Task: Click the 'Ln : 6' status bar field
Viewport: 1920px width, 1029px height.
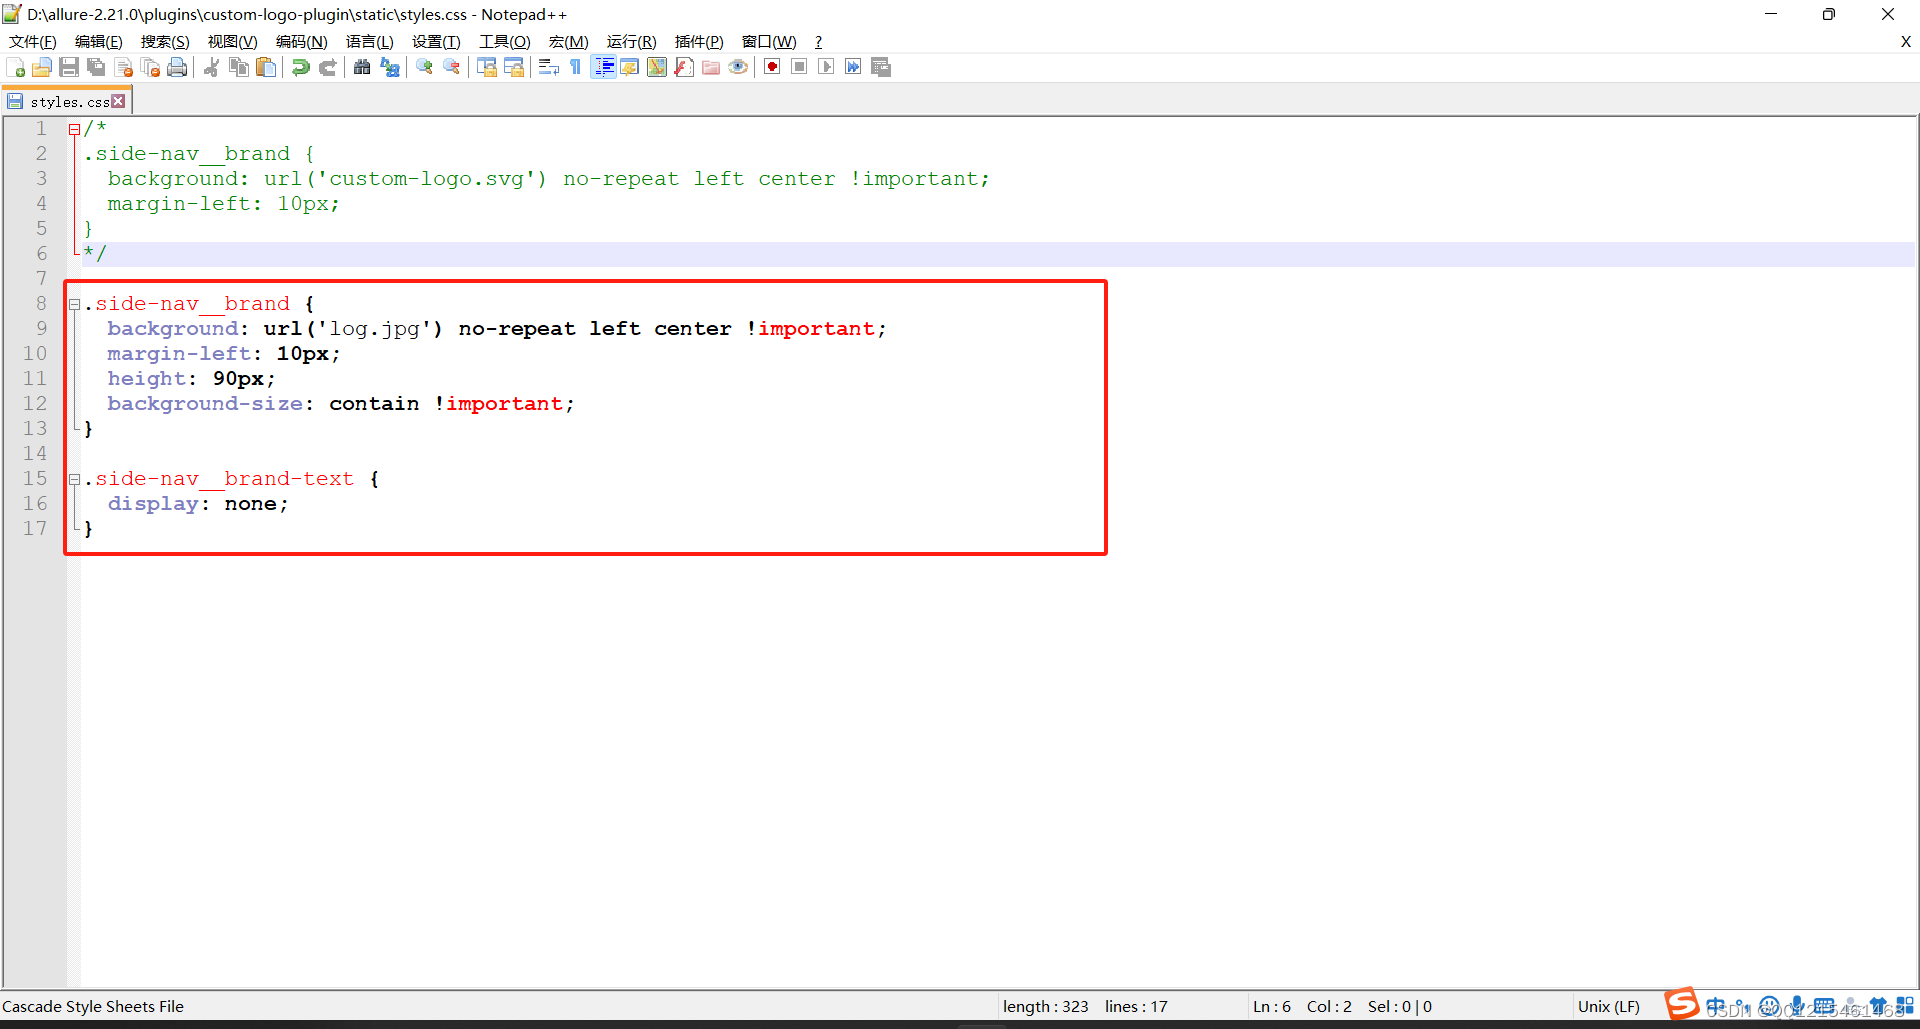Action: (x=1272, y=1006)
